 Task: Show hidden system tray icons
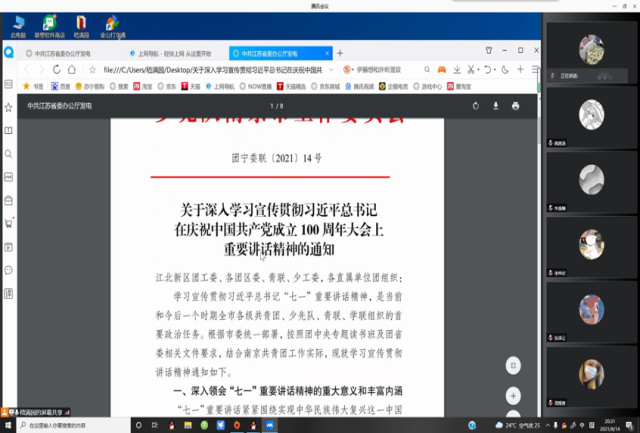click(547, 425)
